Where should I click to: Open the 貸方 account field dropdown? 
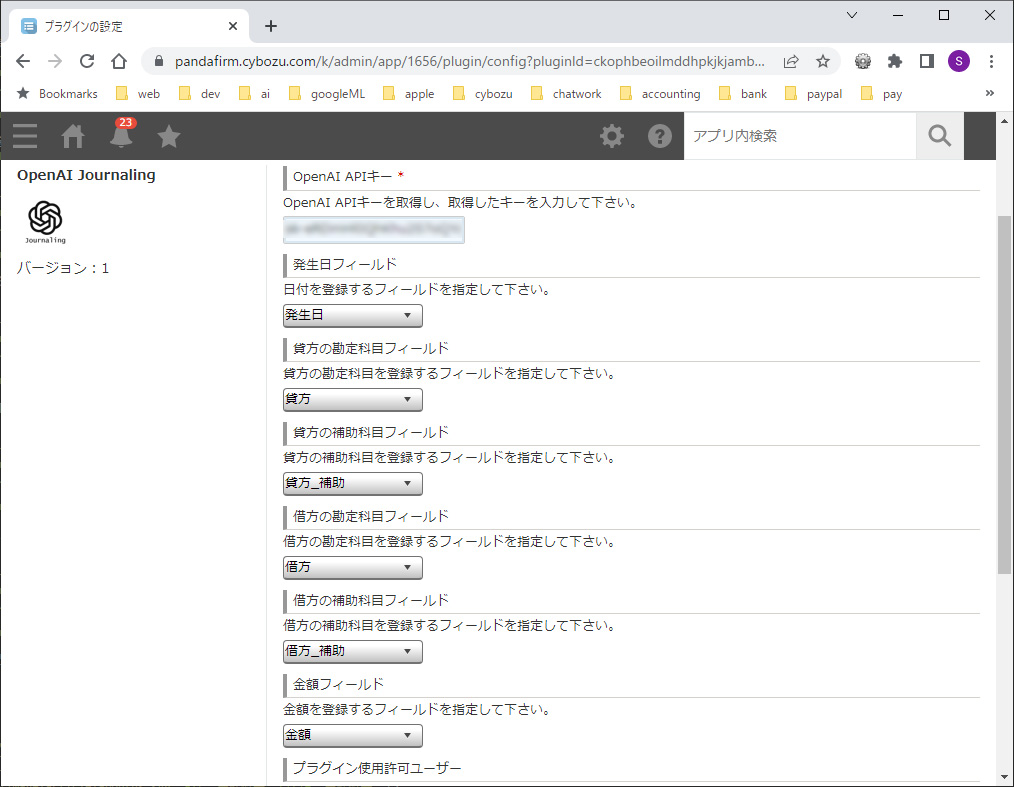pos(353,400)
